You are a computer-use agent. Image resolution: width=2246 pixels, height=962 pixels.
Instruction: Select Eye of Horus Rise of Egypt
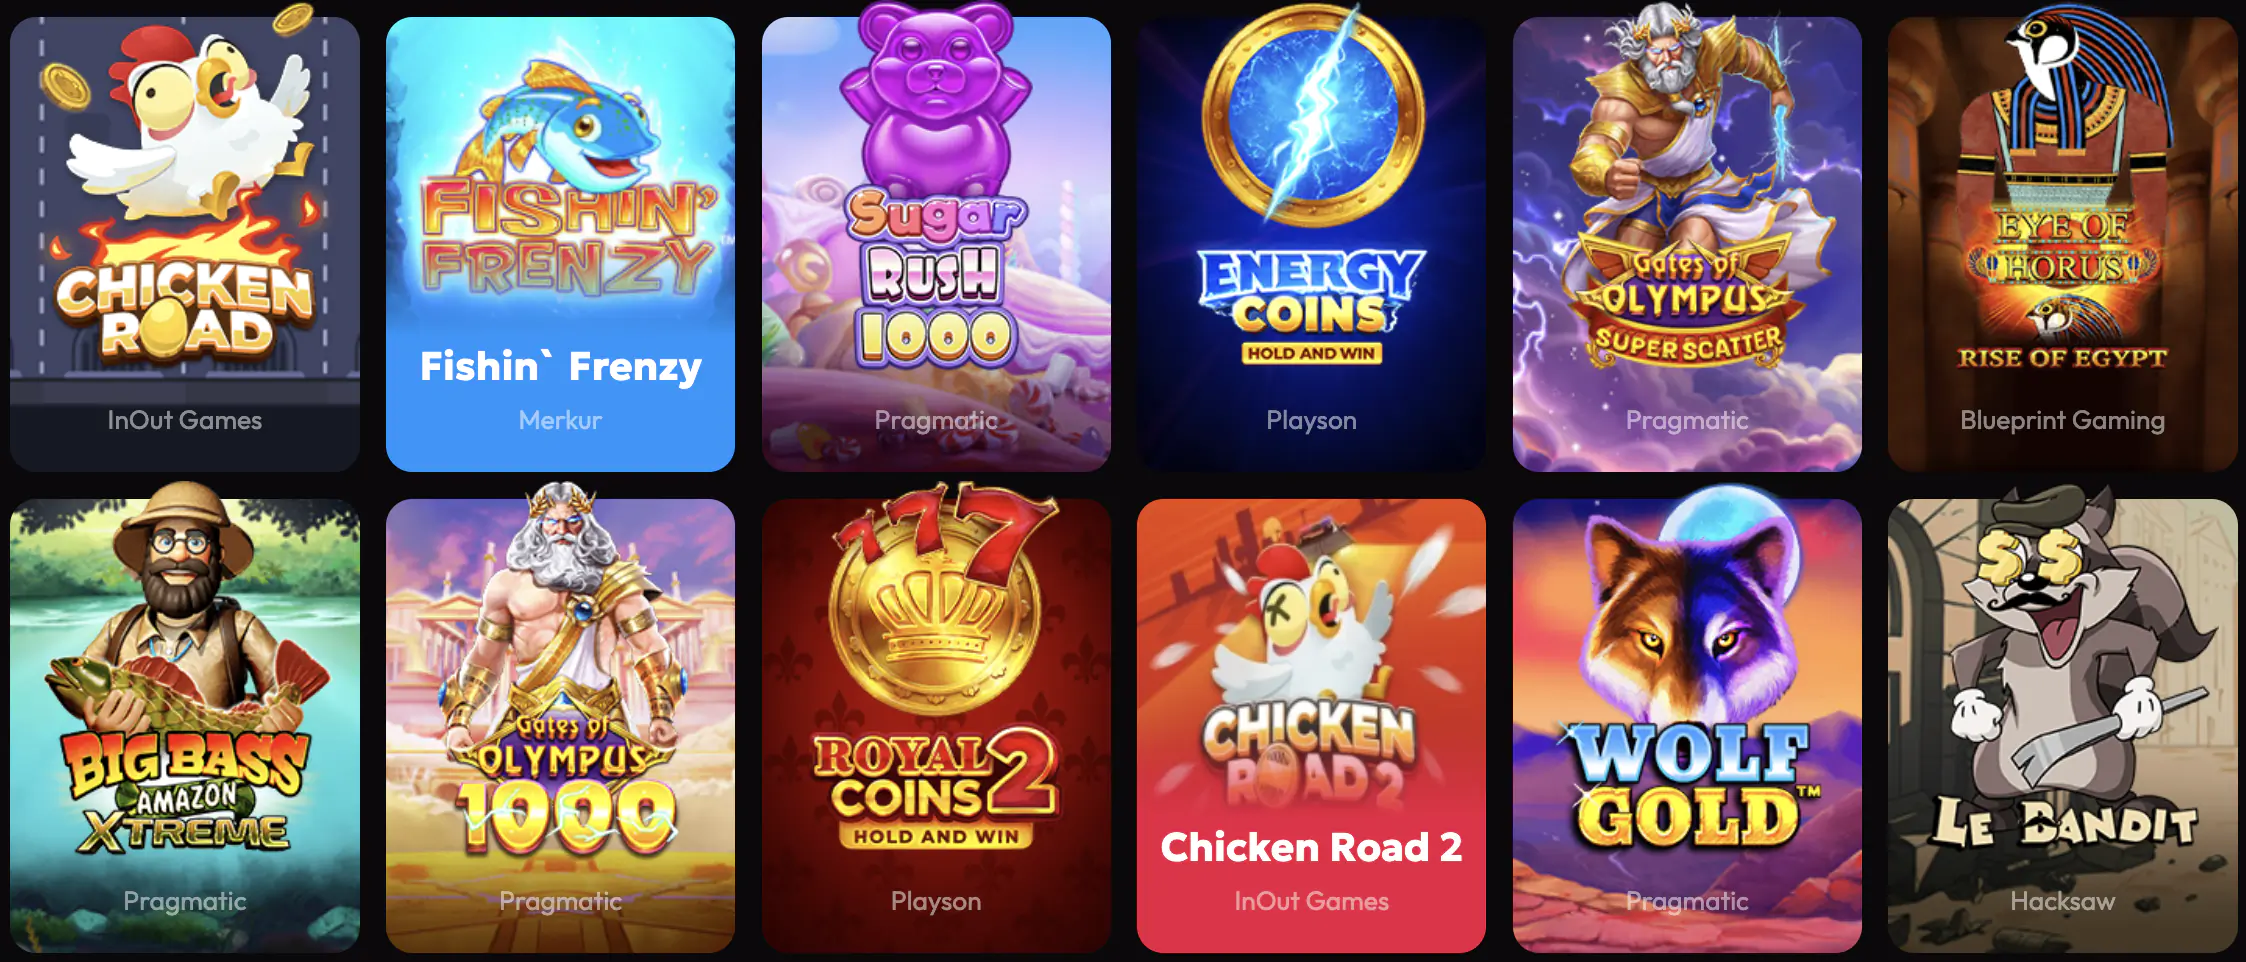[x=2062, y=243]
